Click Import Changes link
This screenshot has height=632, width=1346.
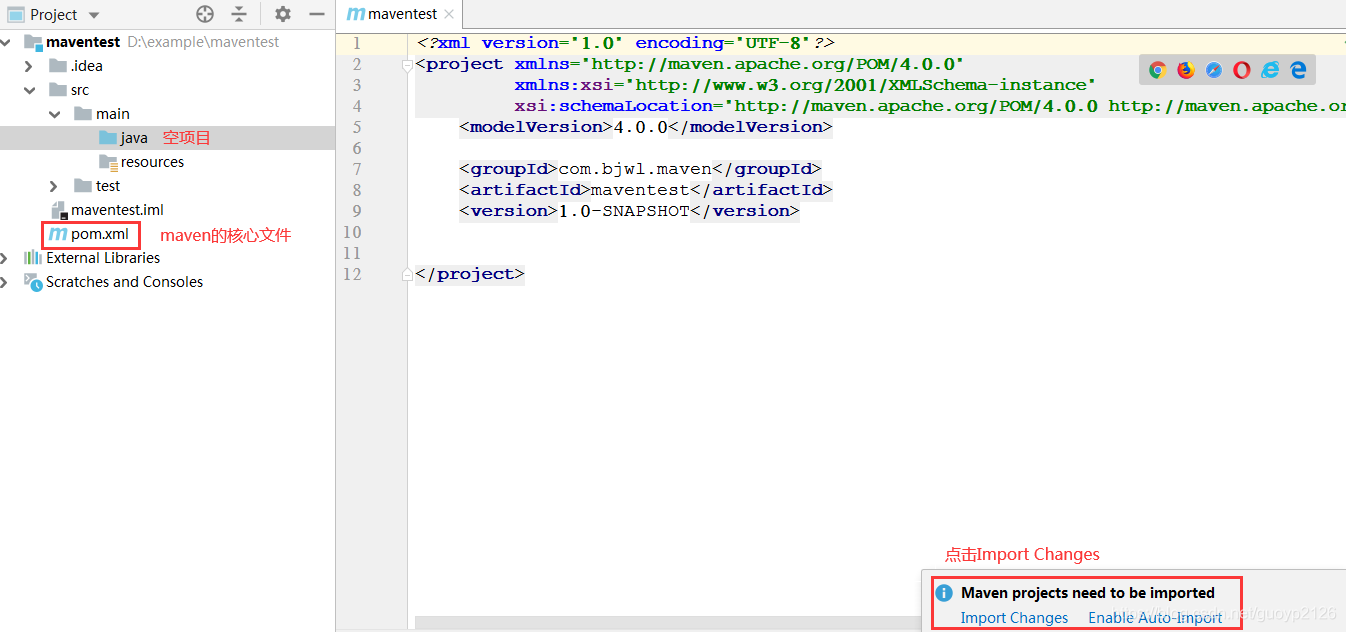click(1014, 618)
